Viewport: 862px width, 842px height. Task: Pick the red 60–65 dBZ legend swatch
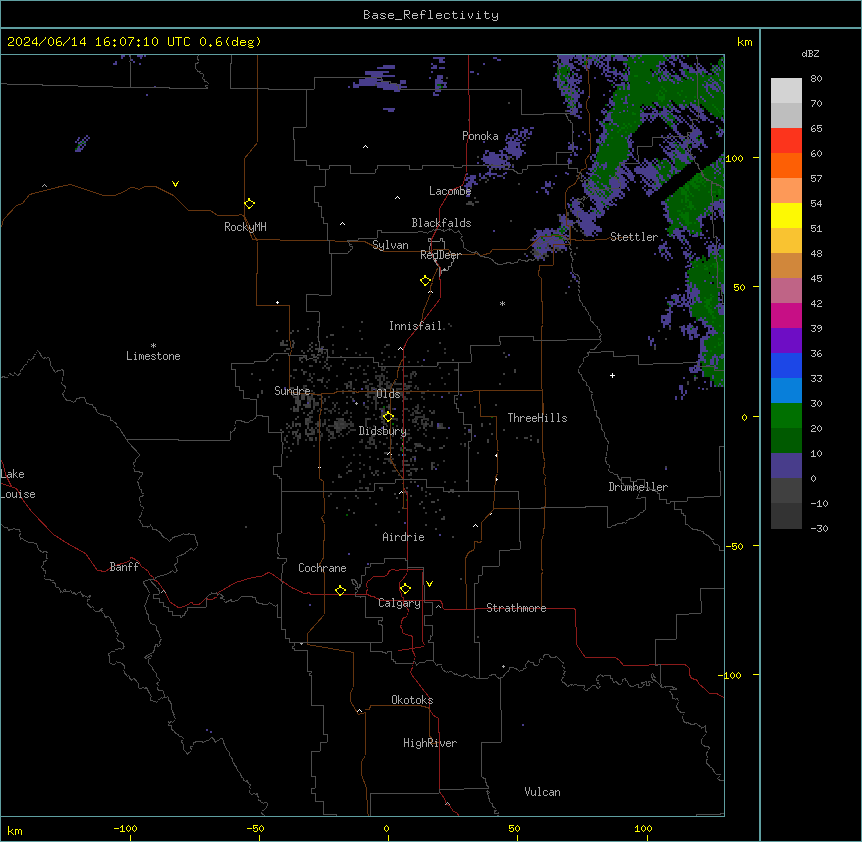coord(786,141)
